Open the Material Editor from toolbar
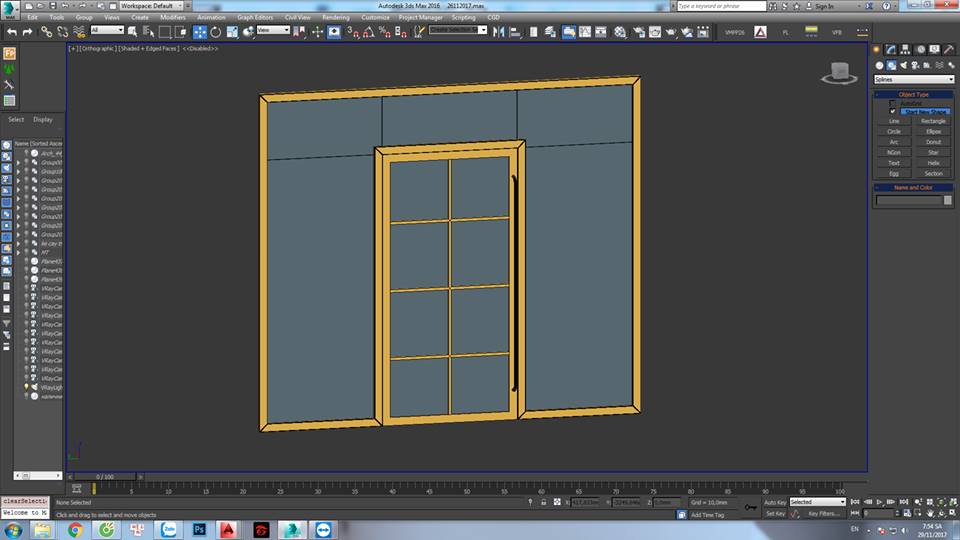 (620, 32)
